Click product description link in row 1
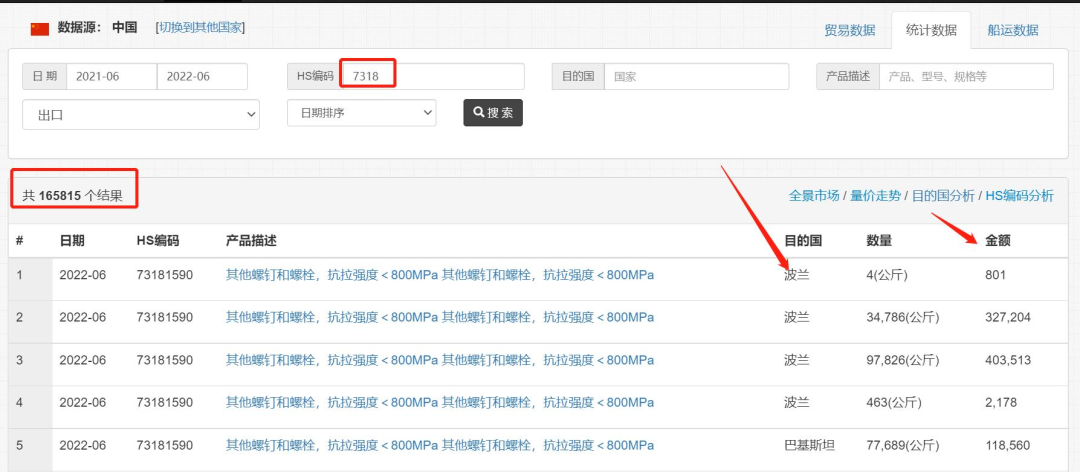 tap(440, 275)
